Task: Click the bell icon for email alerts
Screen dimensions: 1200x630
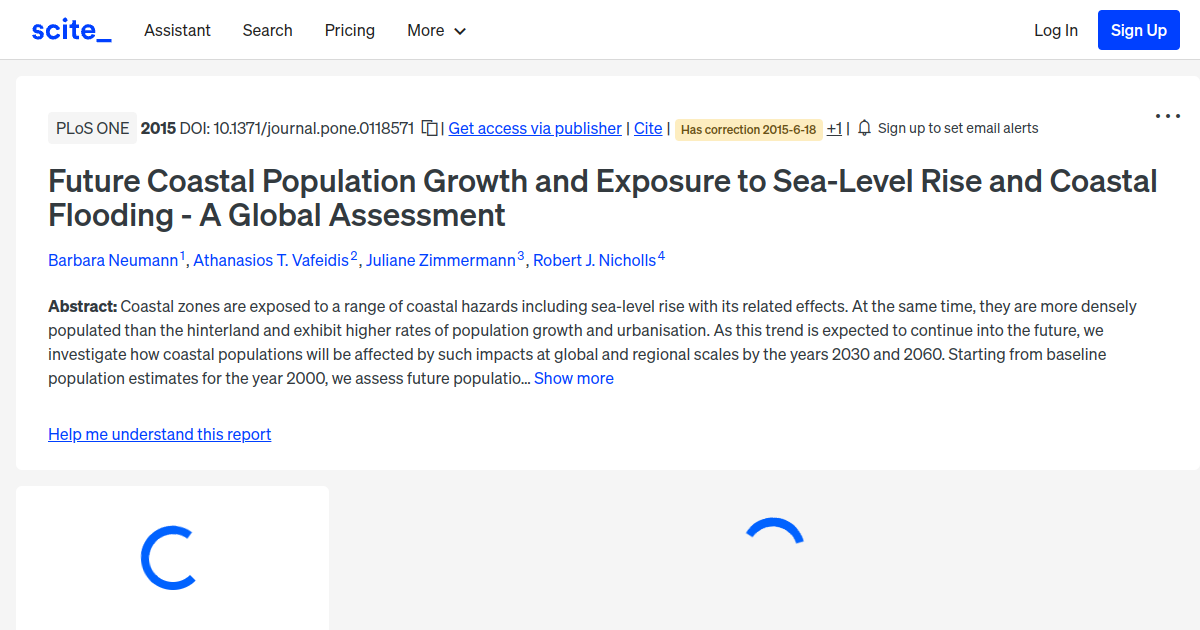Action: tap(862, 128)
